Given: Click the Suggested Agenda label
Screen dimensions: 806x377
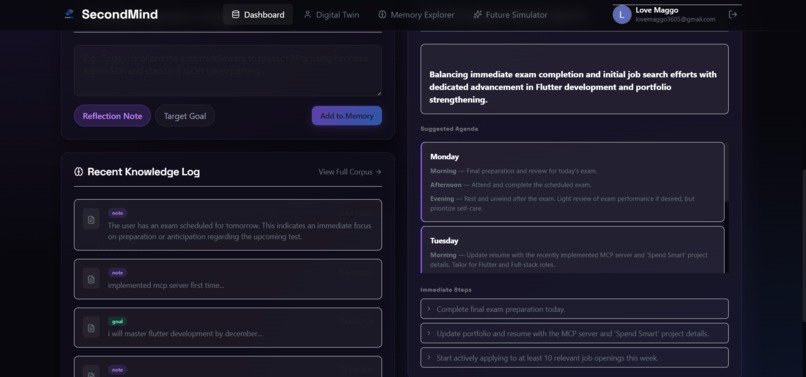Looking at the screenshot, I should [449, 129].
